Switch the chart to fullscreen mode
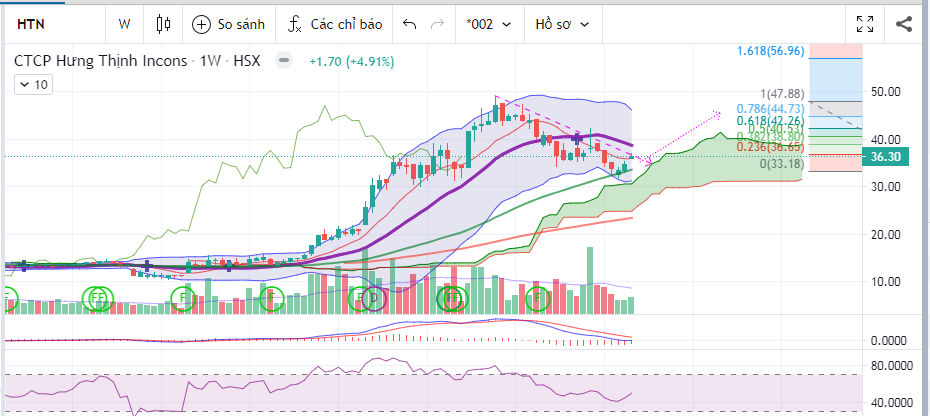This screenshot has width=930, height=416. (865, 24)
